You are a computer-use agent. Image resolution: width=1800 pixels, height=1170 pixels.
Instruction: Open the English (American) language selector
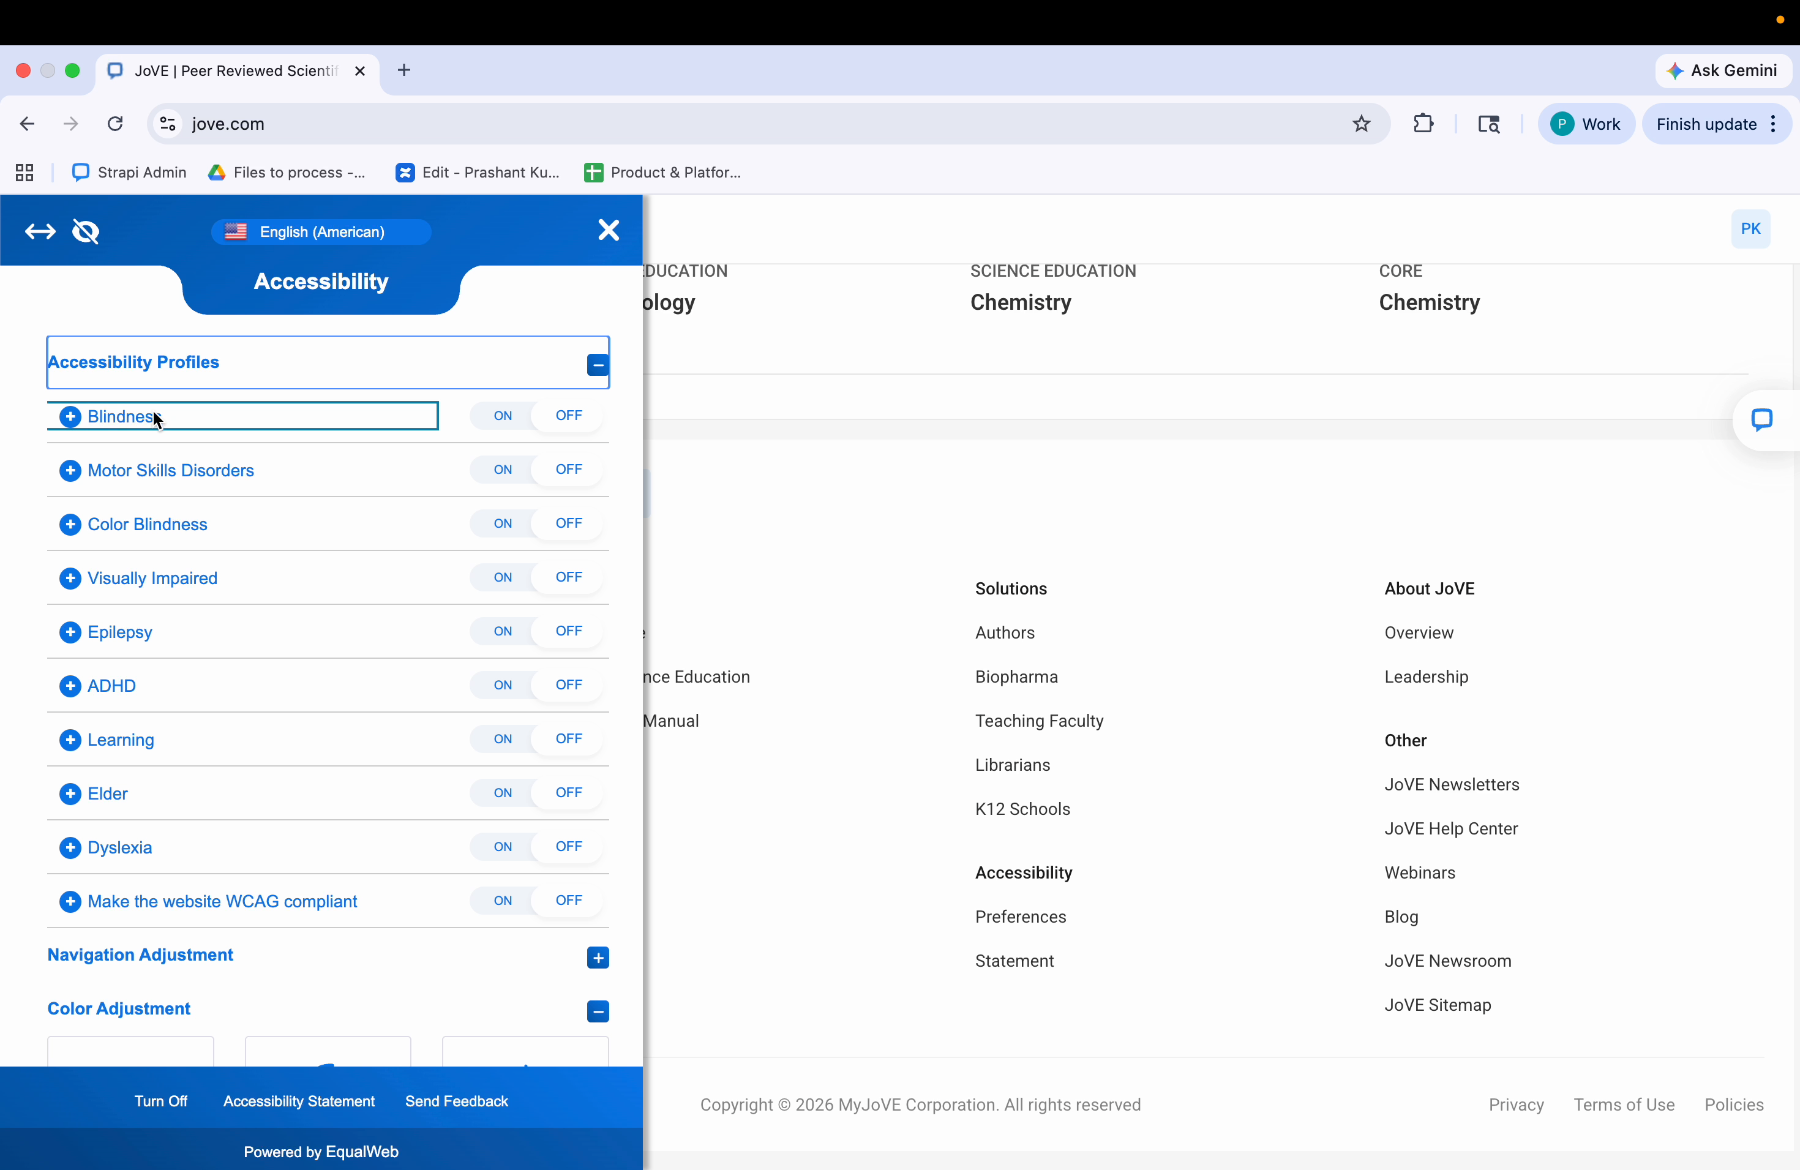pyautogui.click(x=321, y=232)
